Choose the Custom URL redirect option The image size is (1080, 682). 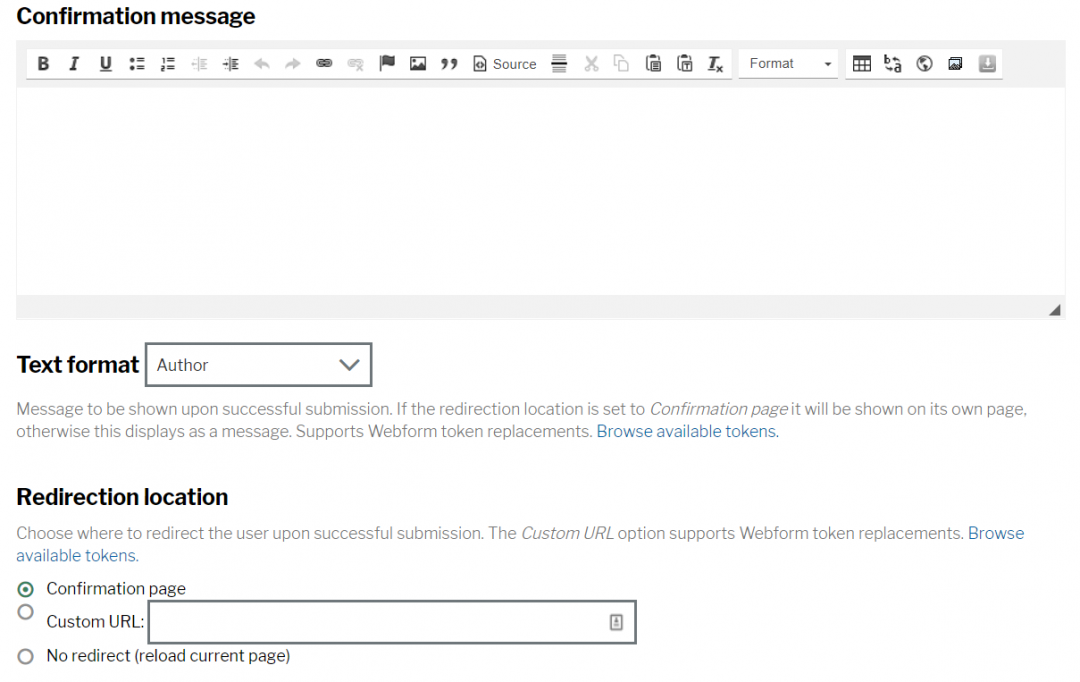pyautogui.click(x=25, y=612)
